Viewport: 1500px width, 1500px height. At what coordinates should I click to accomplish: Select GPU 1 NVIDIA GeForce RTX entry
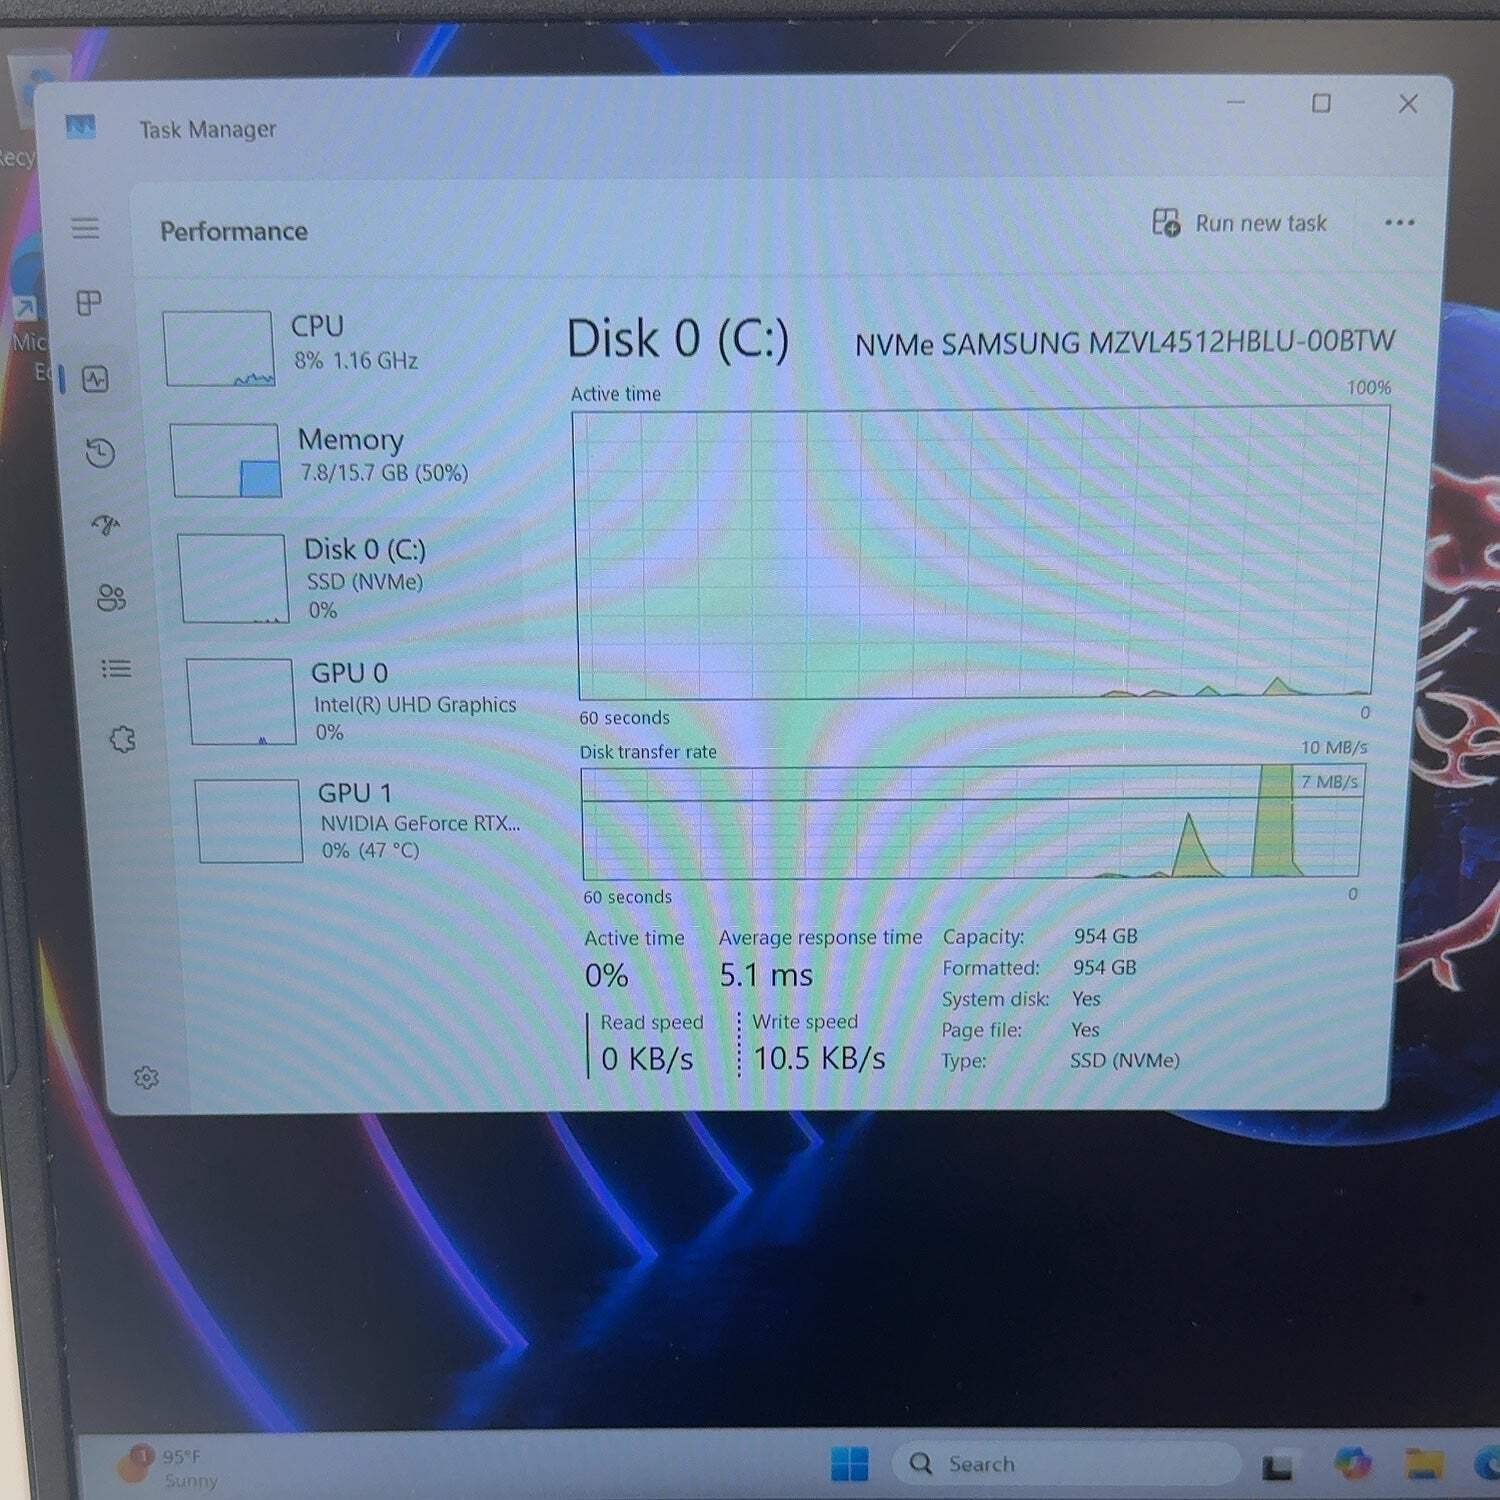click(x=360, y=820)
